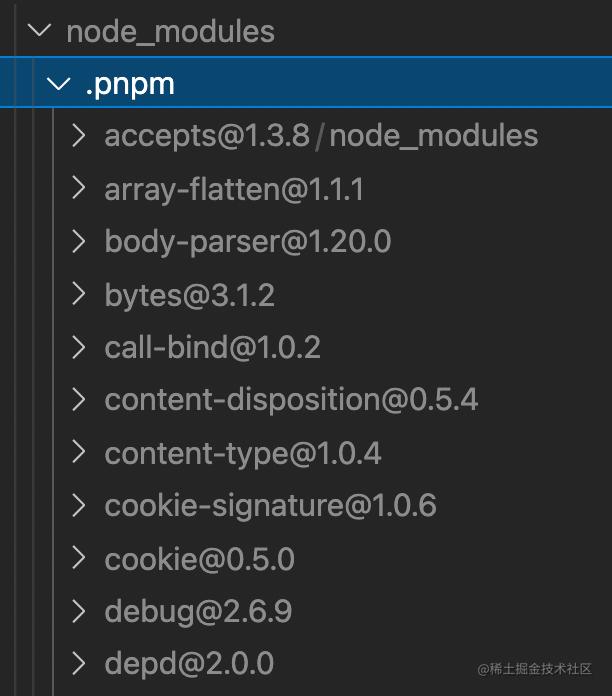Image resolution: width=612 pixels, height=696 pixels.
Task: Select debug@2.6.9 folder
Action: tap(198, 612)
